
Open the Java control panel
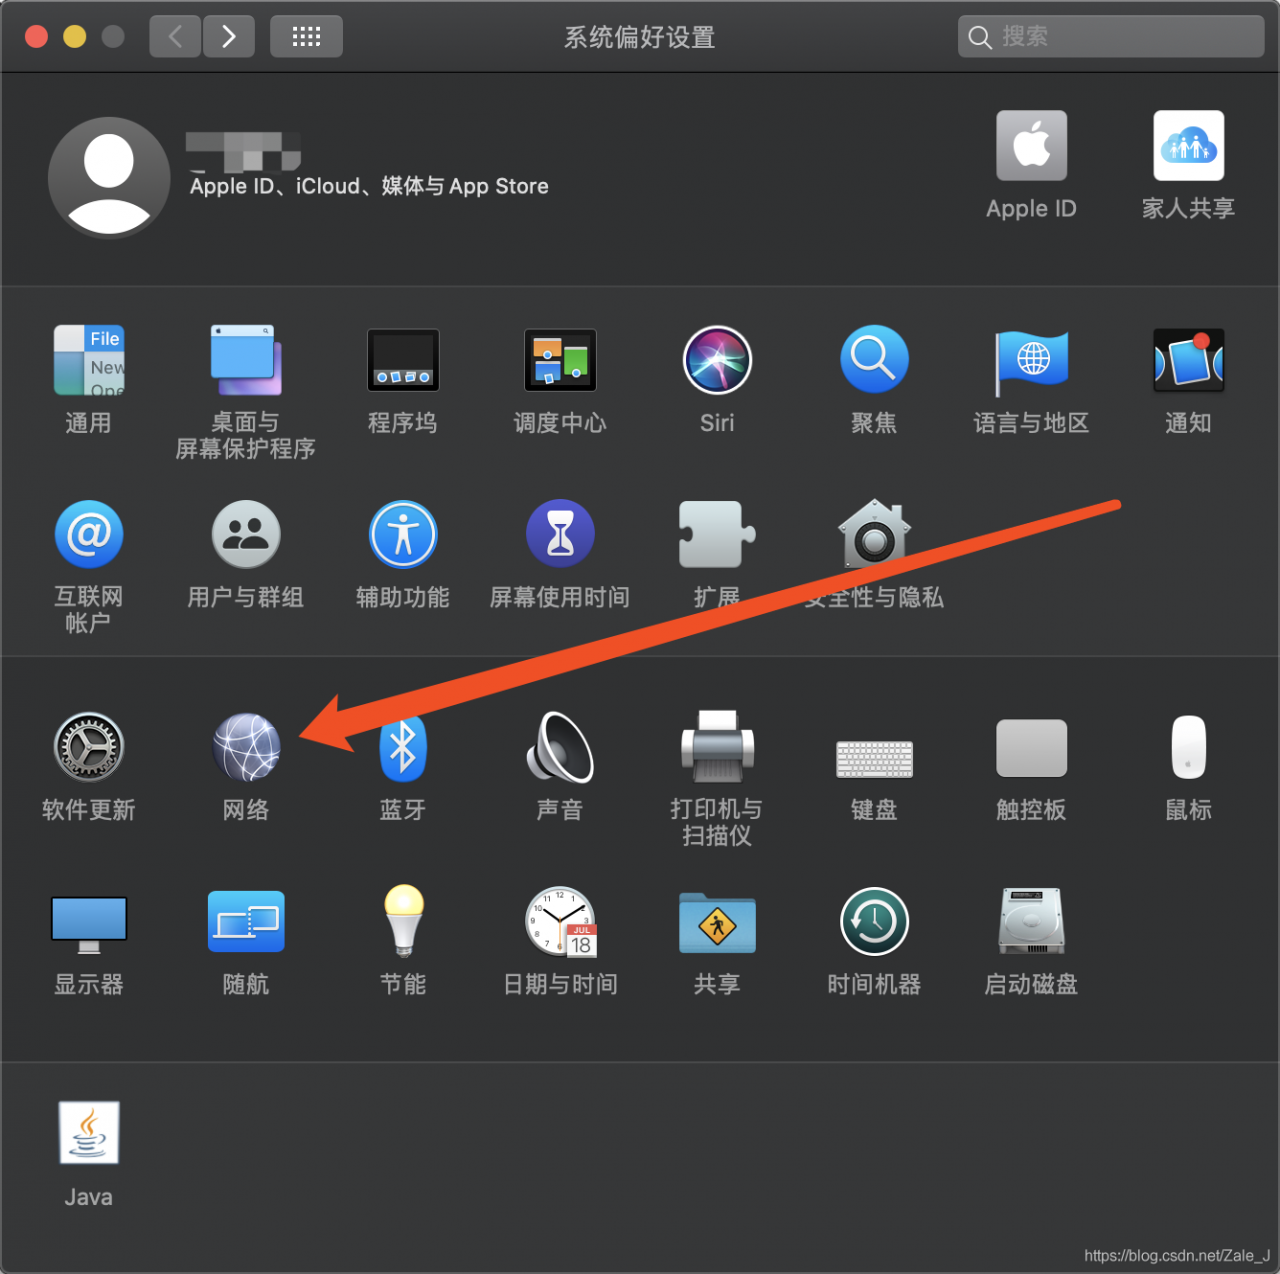pos(88,1133)
